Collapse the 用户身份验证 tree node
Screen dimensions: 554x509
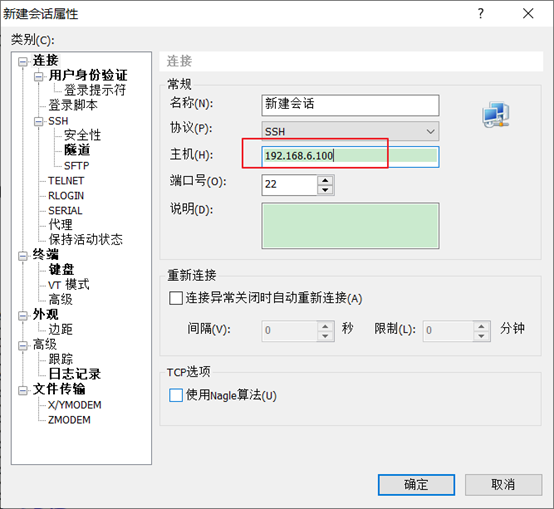(39, 77)
